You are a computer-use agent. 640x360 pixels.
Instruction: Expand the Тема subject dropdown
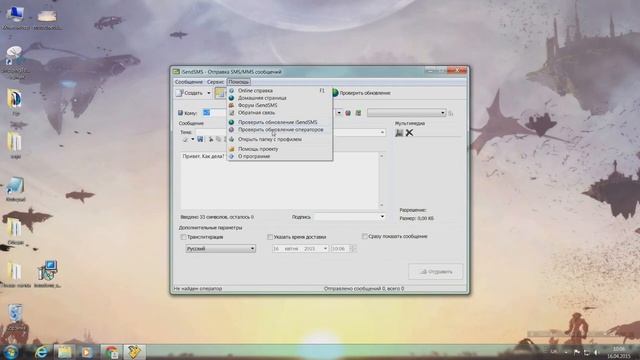382,132
